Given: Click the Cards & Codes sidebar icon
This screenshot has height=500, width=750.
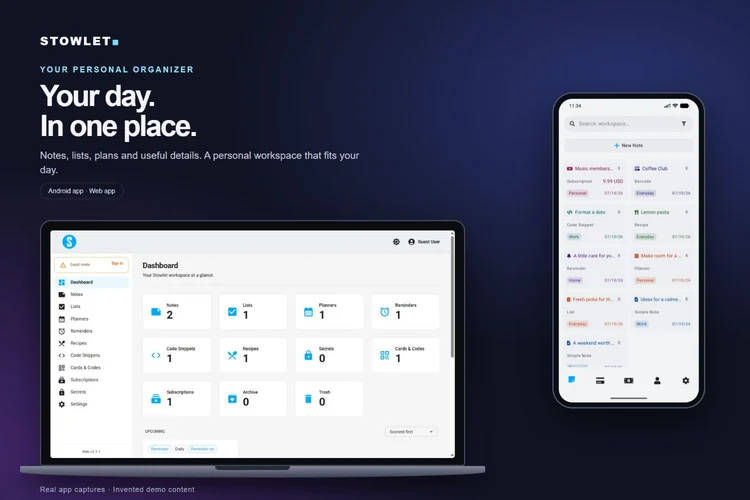Looking at the screenshot, I should (62, 367).
